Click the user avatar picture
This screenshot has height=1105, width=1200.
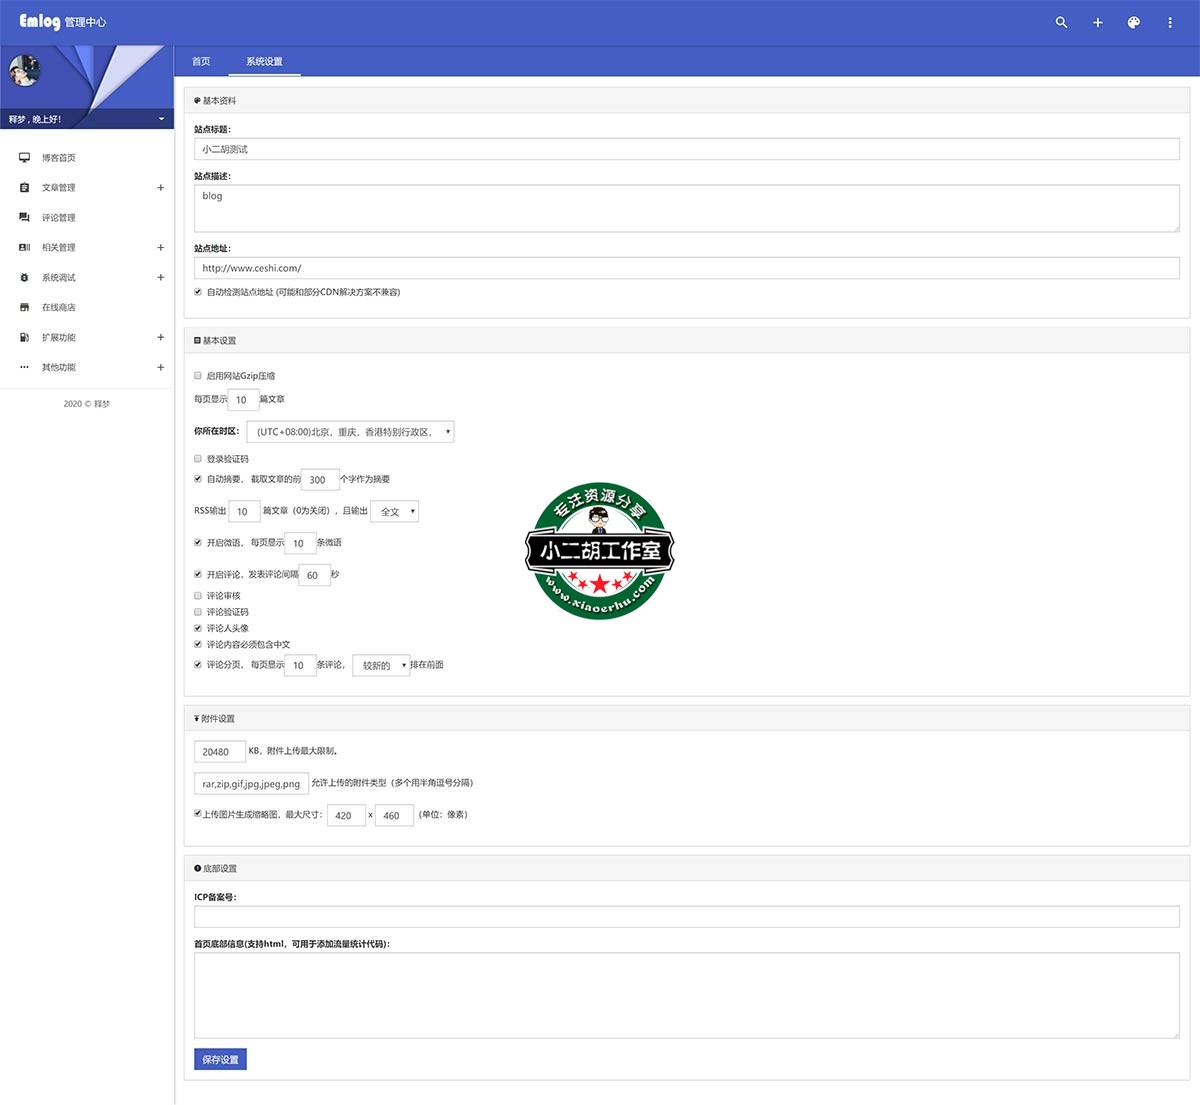pos(24,71)
